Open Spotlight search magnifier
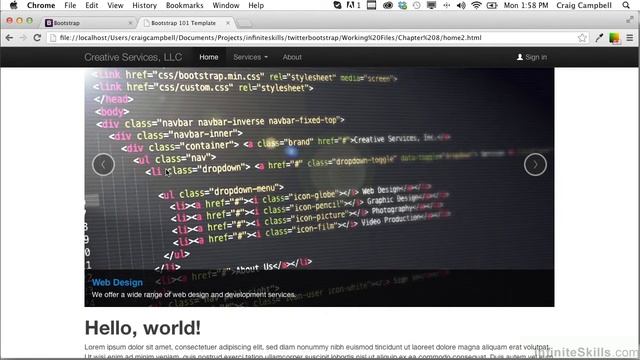The height and width of the screenshot is (360, 640). 626,5
